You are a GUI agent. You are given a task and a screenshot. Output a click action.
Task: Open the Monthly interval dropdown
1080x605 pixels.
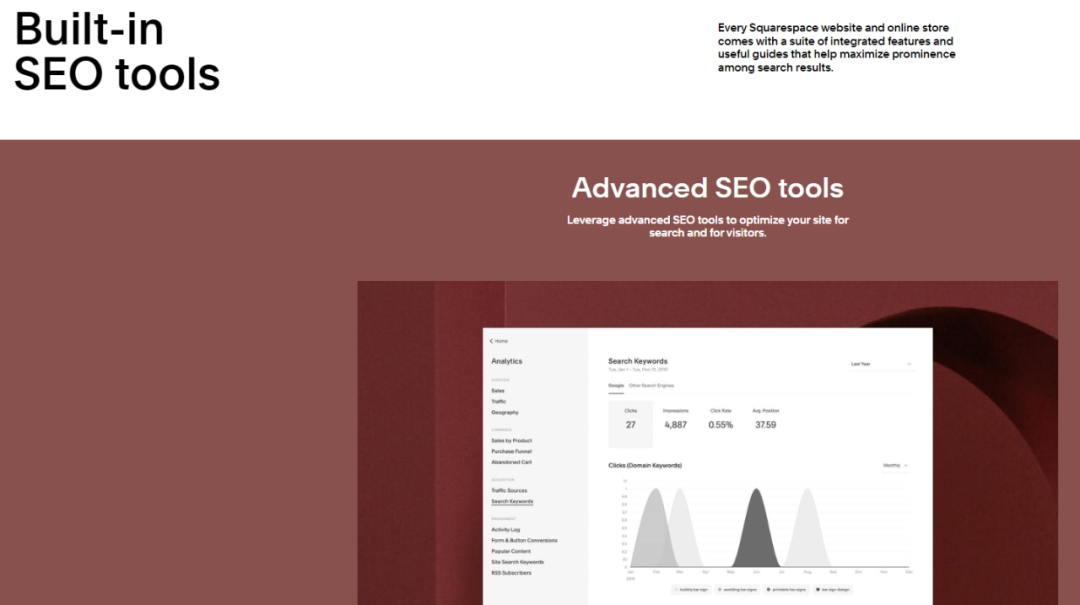[x=895, y=465]
